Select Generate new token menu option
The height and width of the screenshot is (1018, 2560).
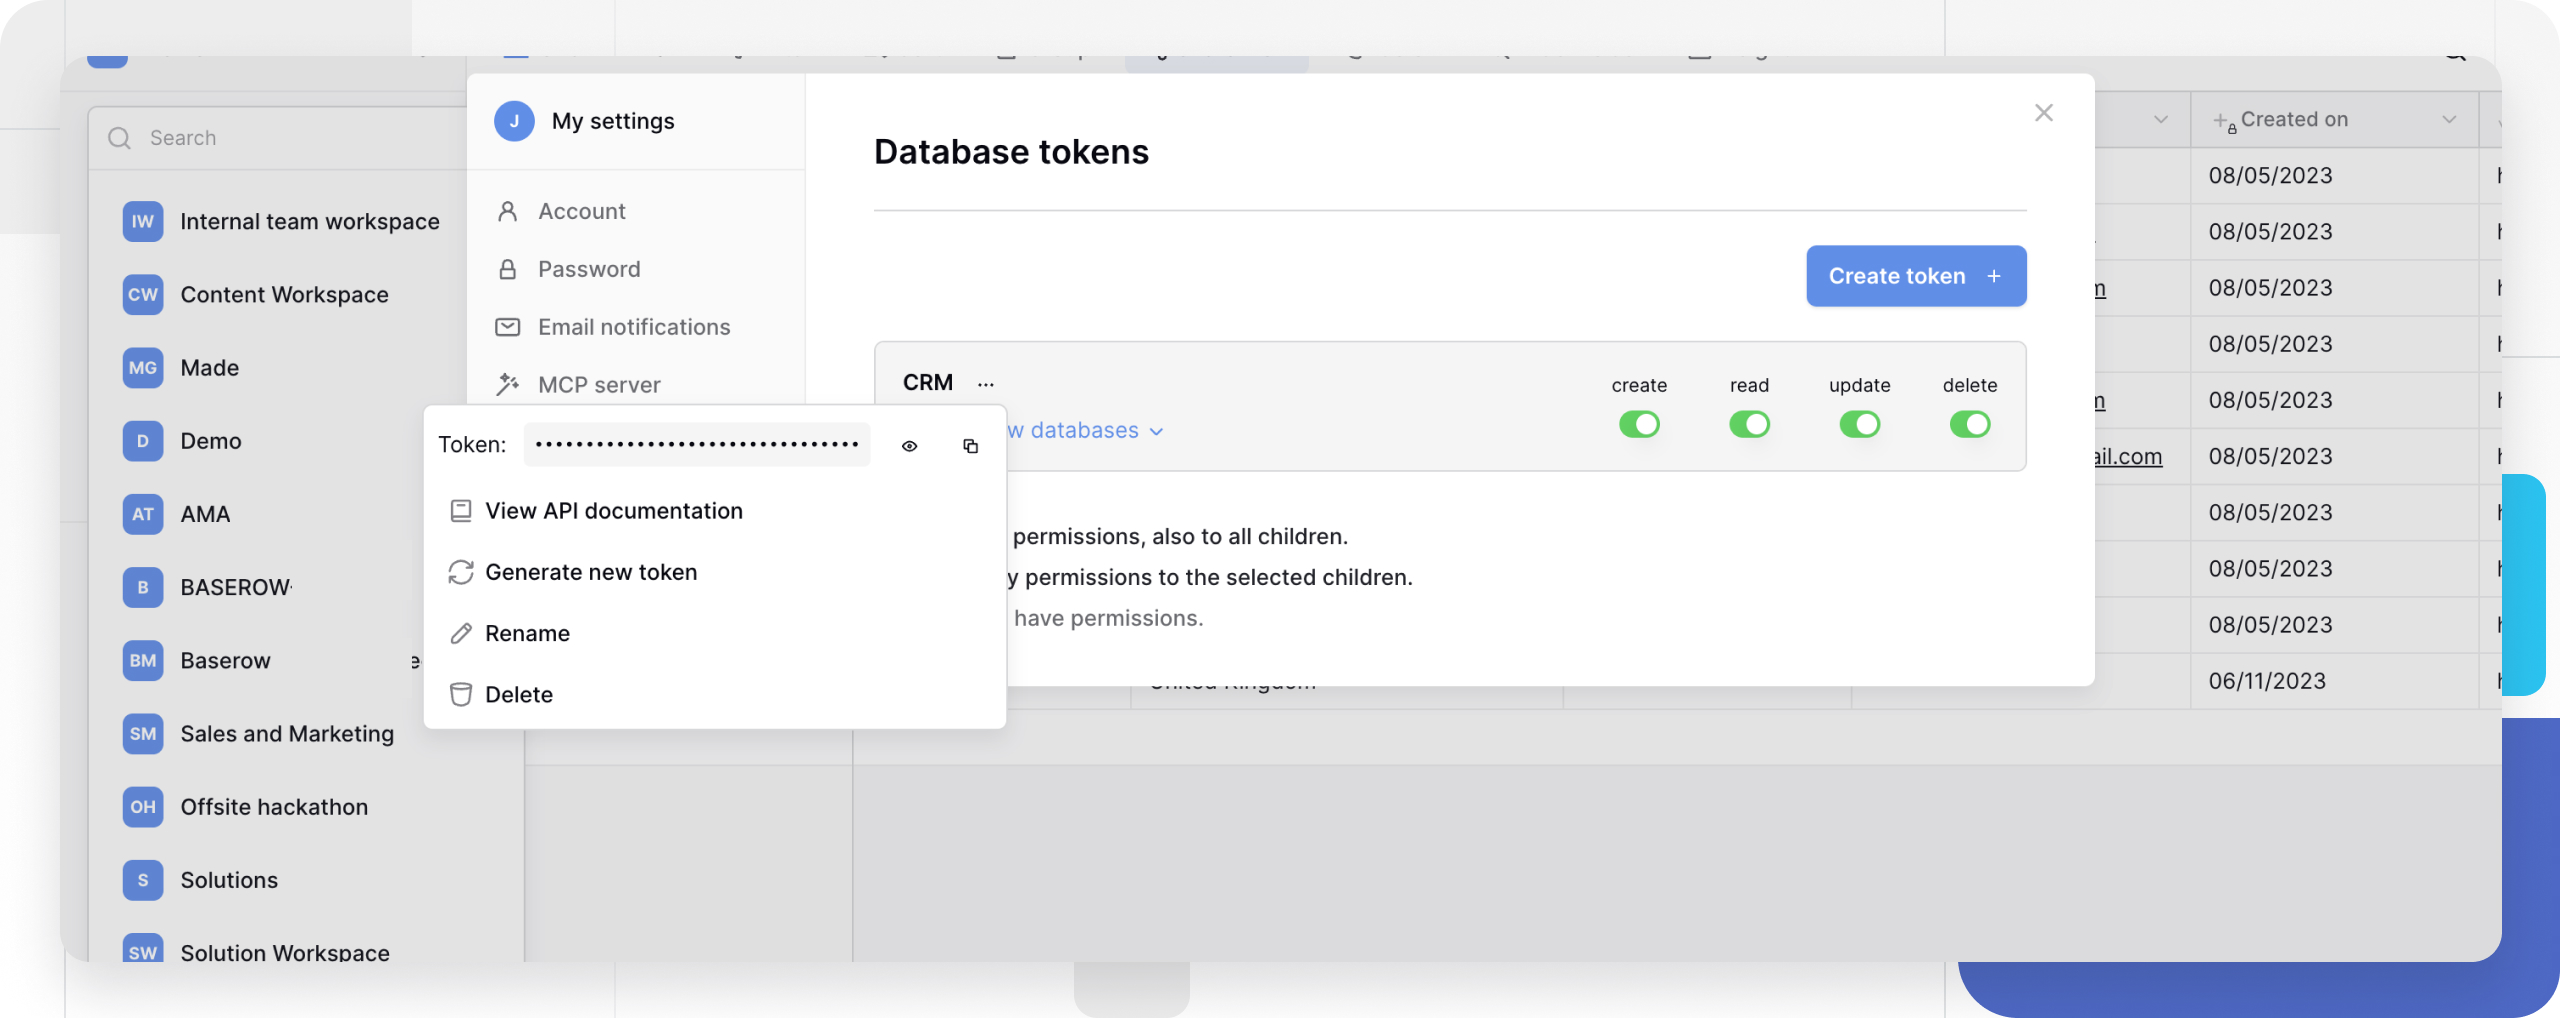click(x=590, y=572)
